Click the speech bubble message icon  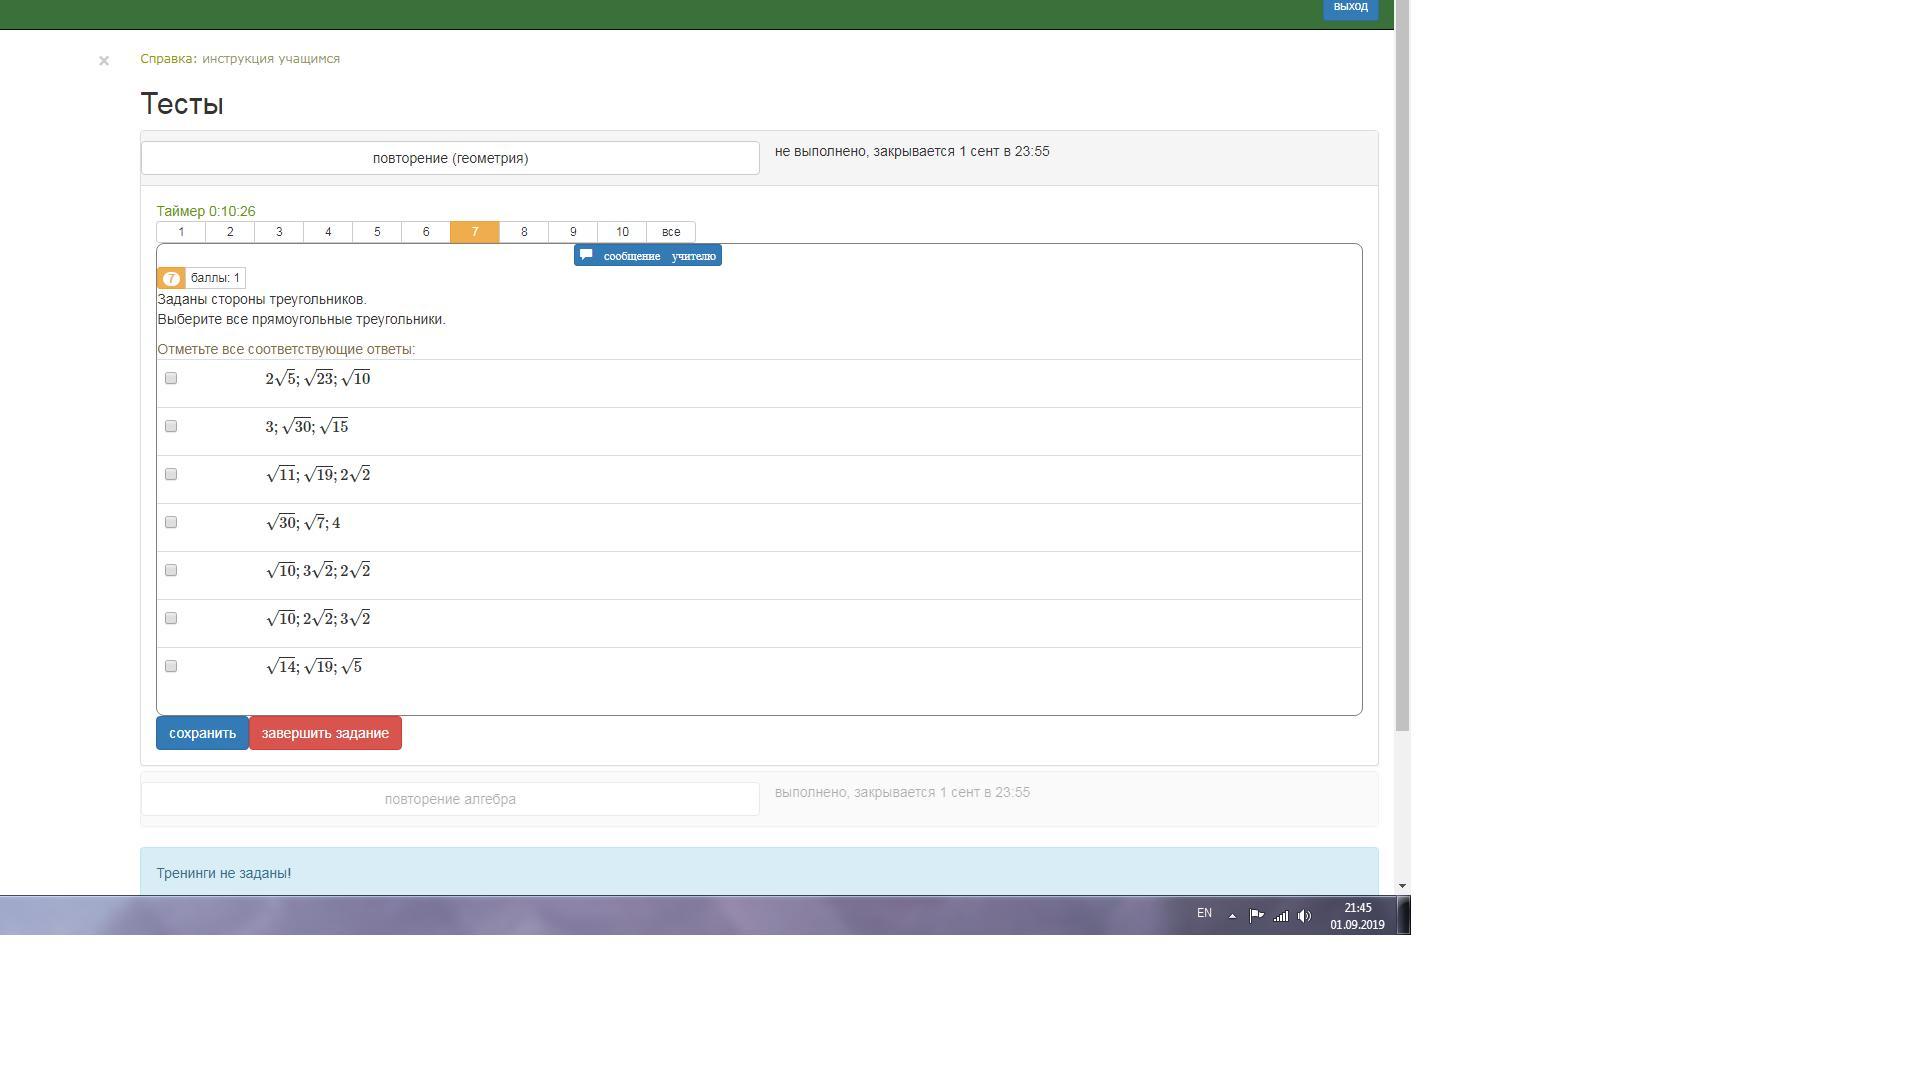[587, 255]
